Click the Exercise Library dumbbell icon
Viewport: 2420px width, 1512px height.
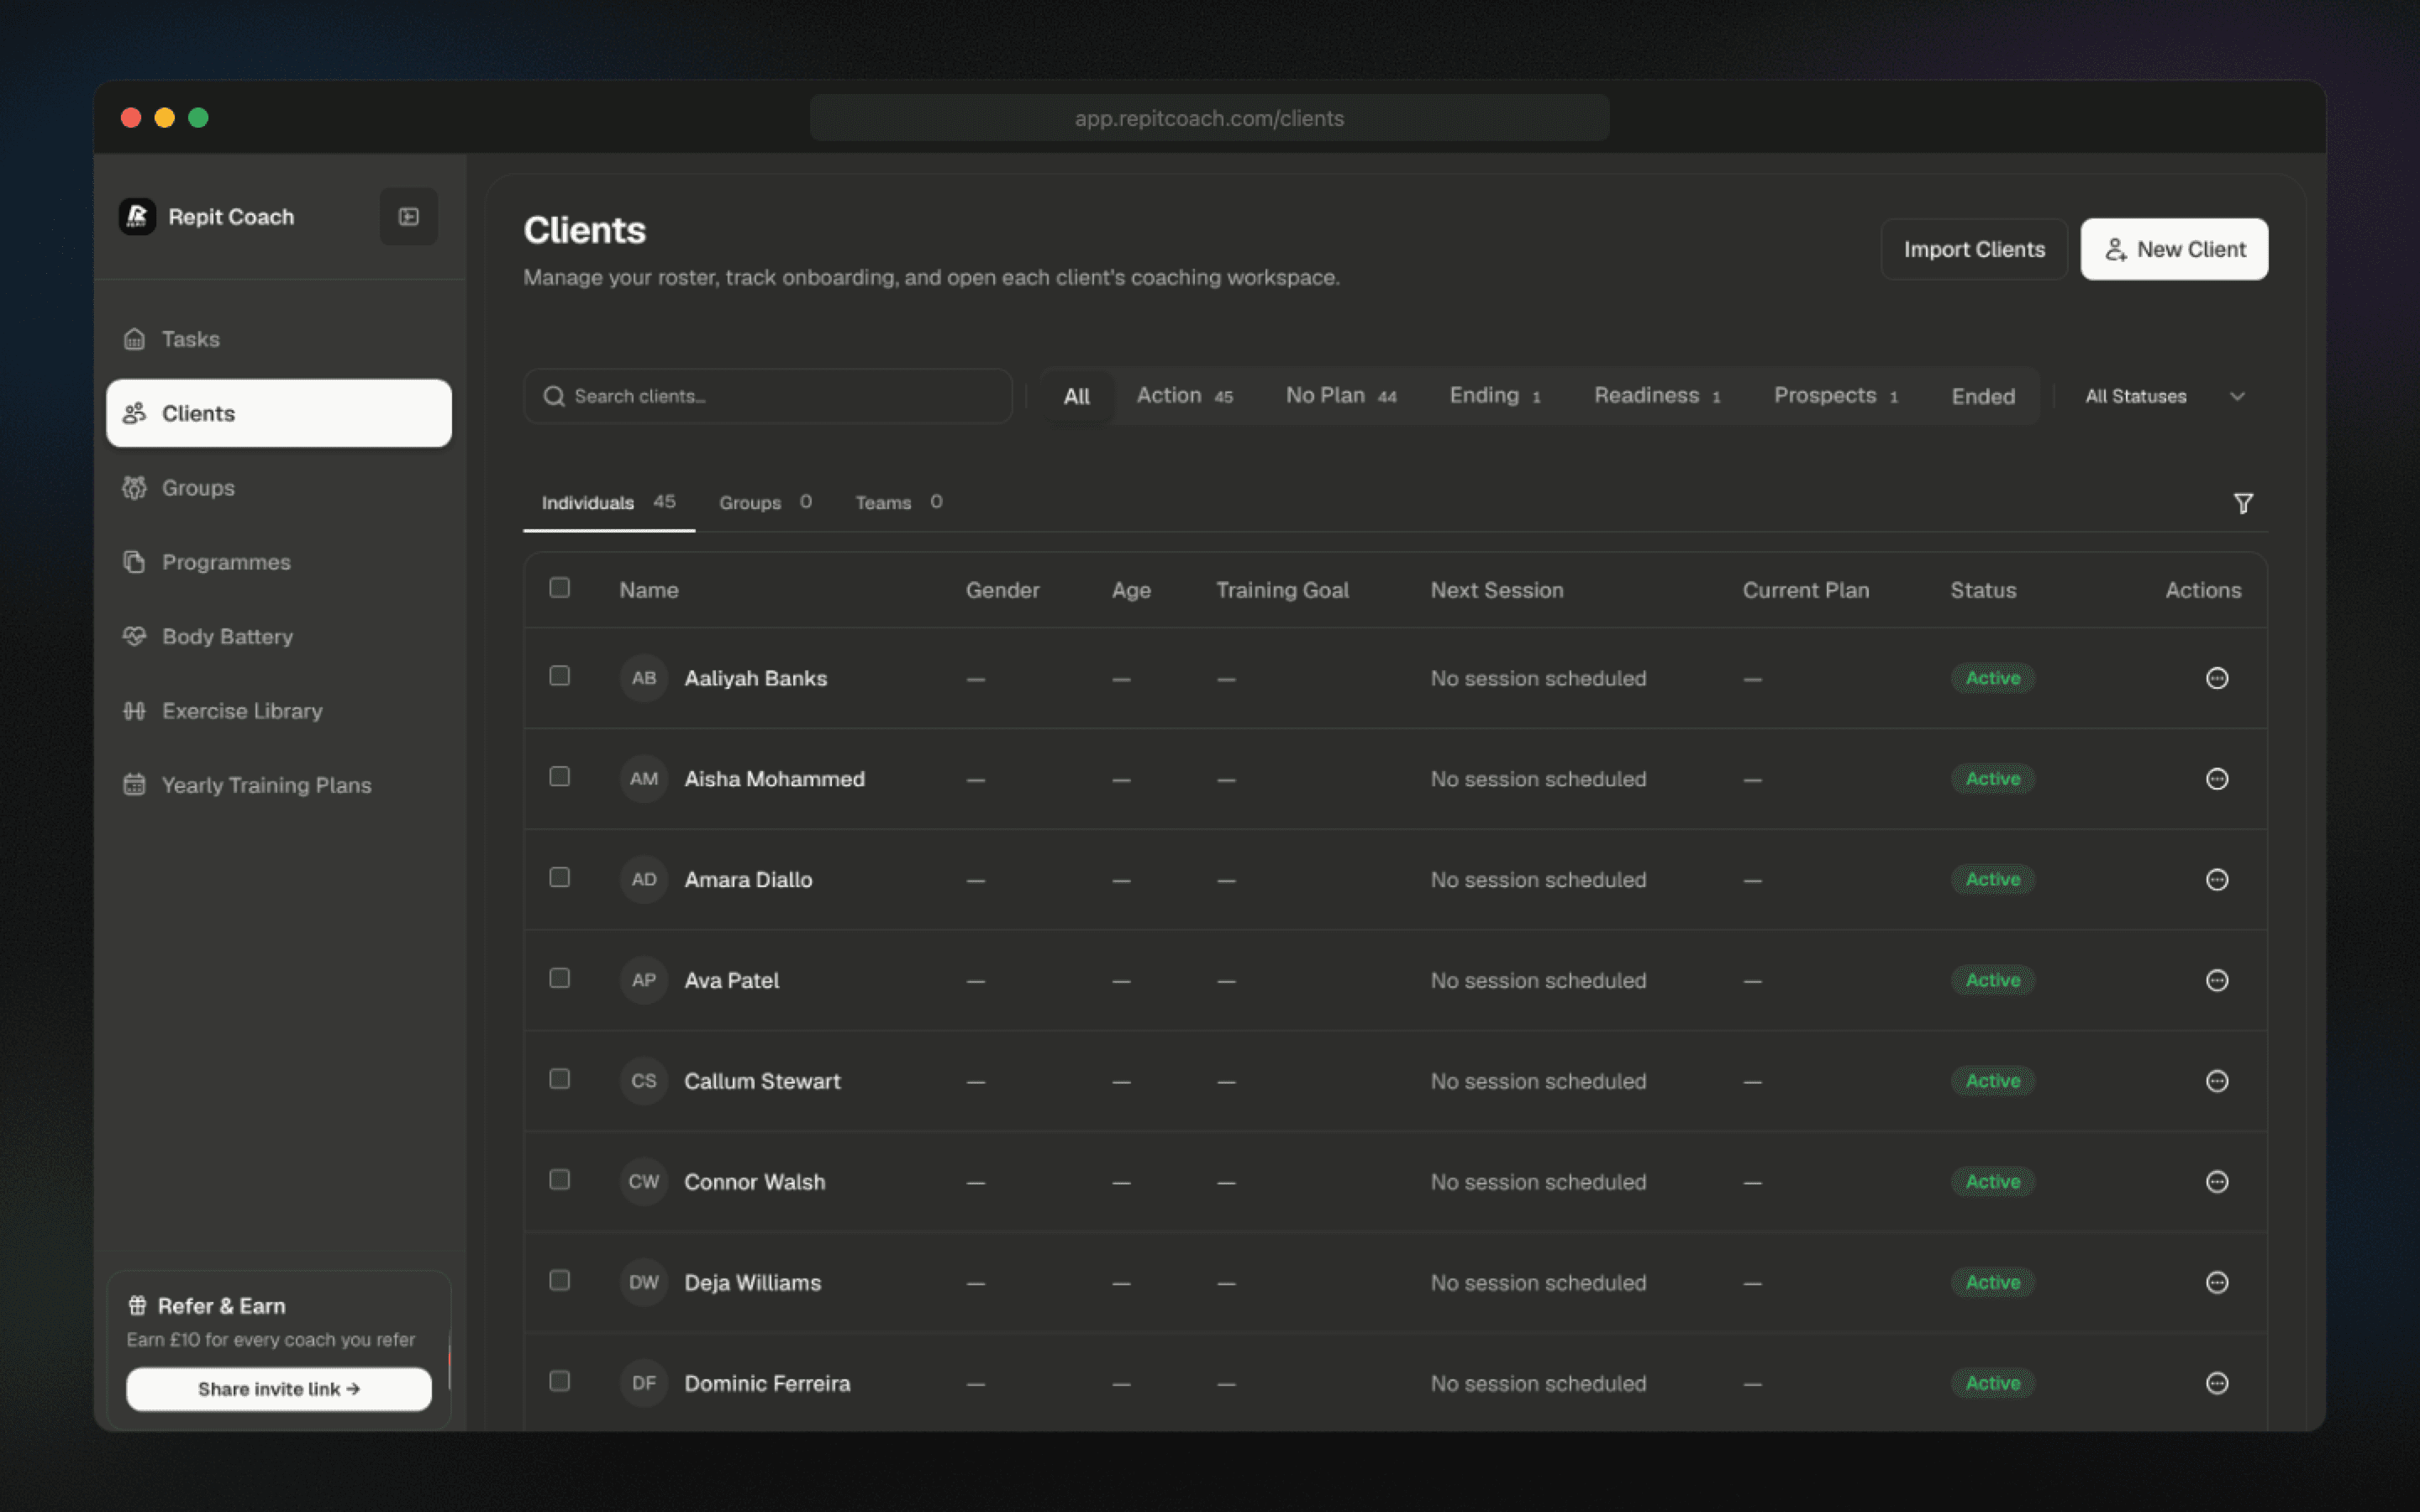click(134, 711)
